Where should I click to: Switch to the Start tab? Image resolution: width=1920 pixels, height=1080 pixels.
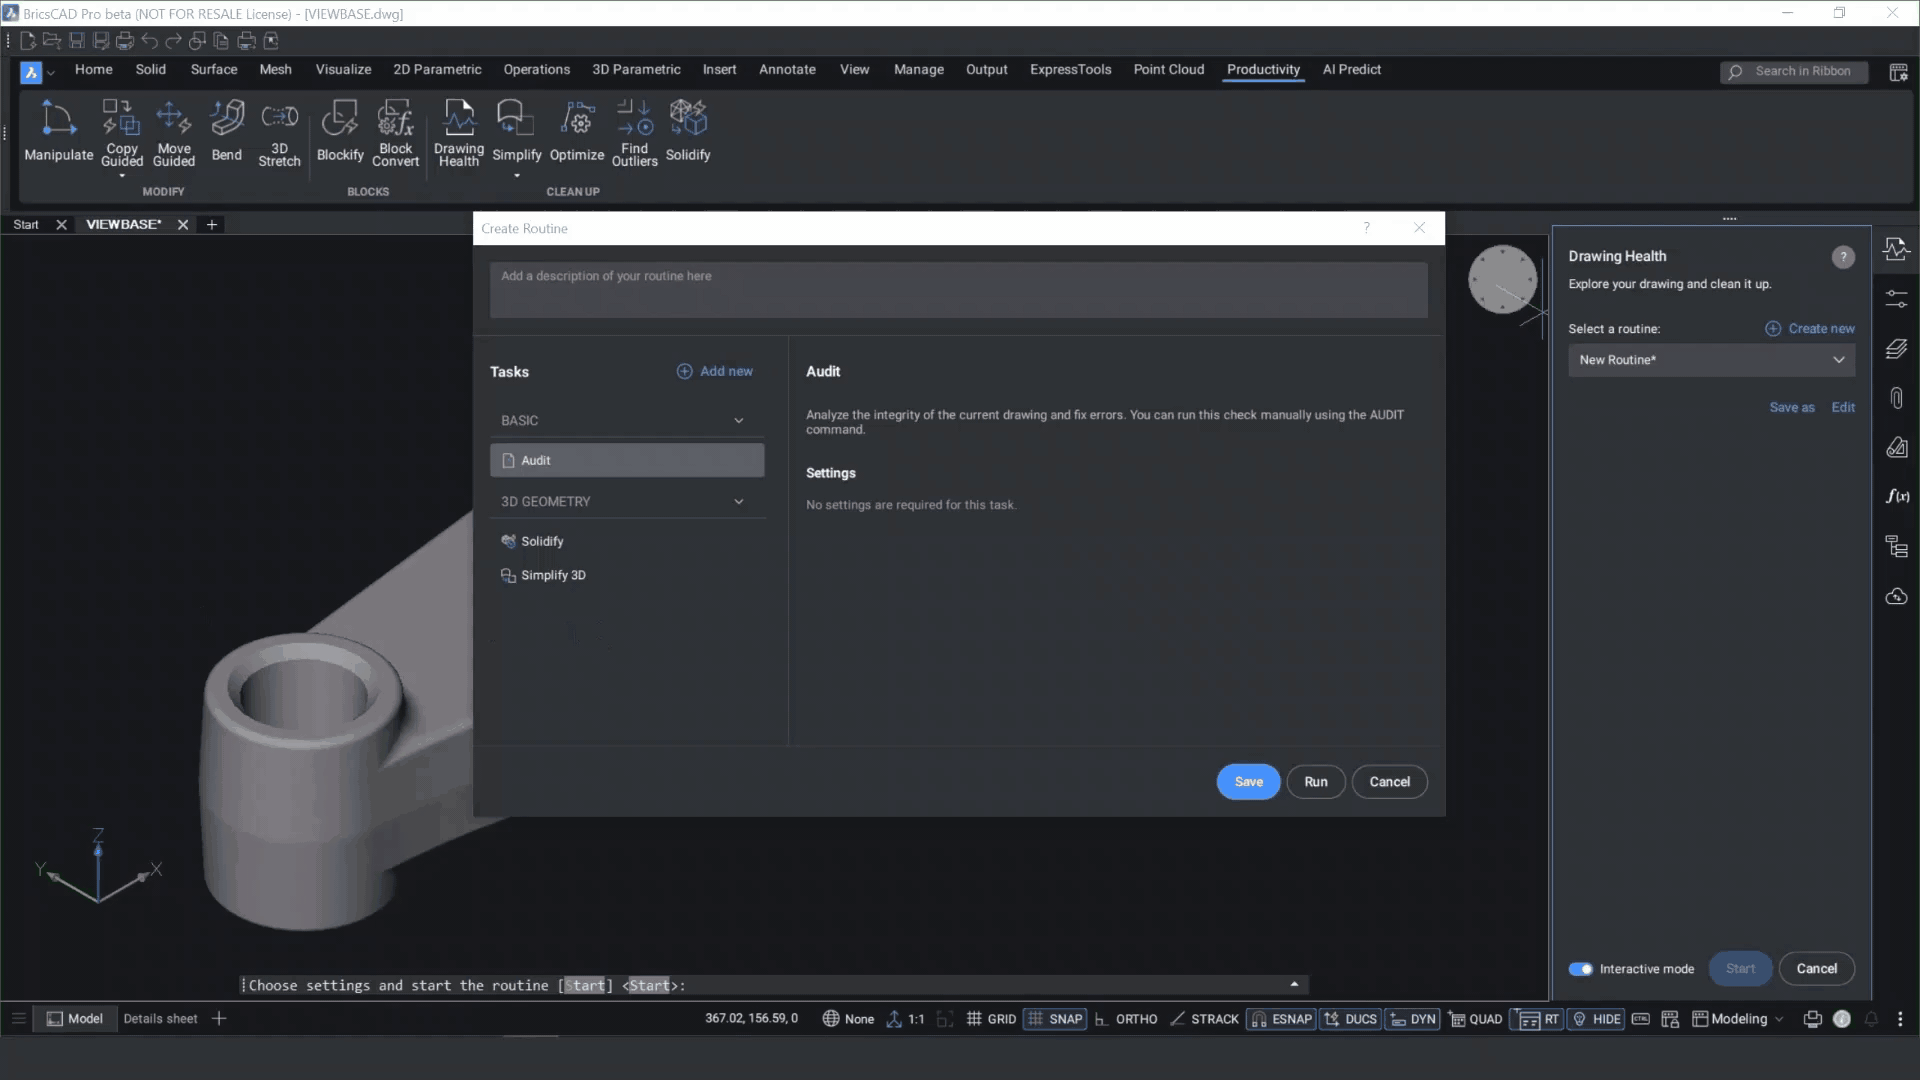coord(26,224)
